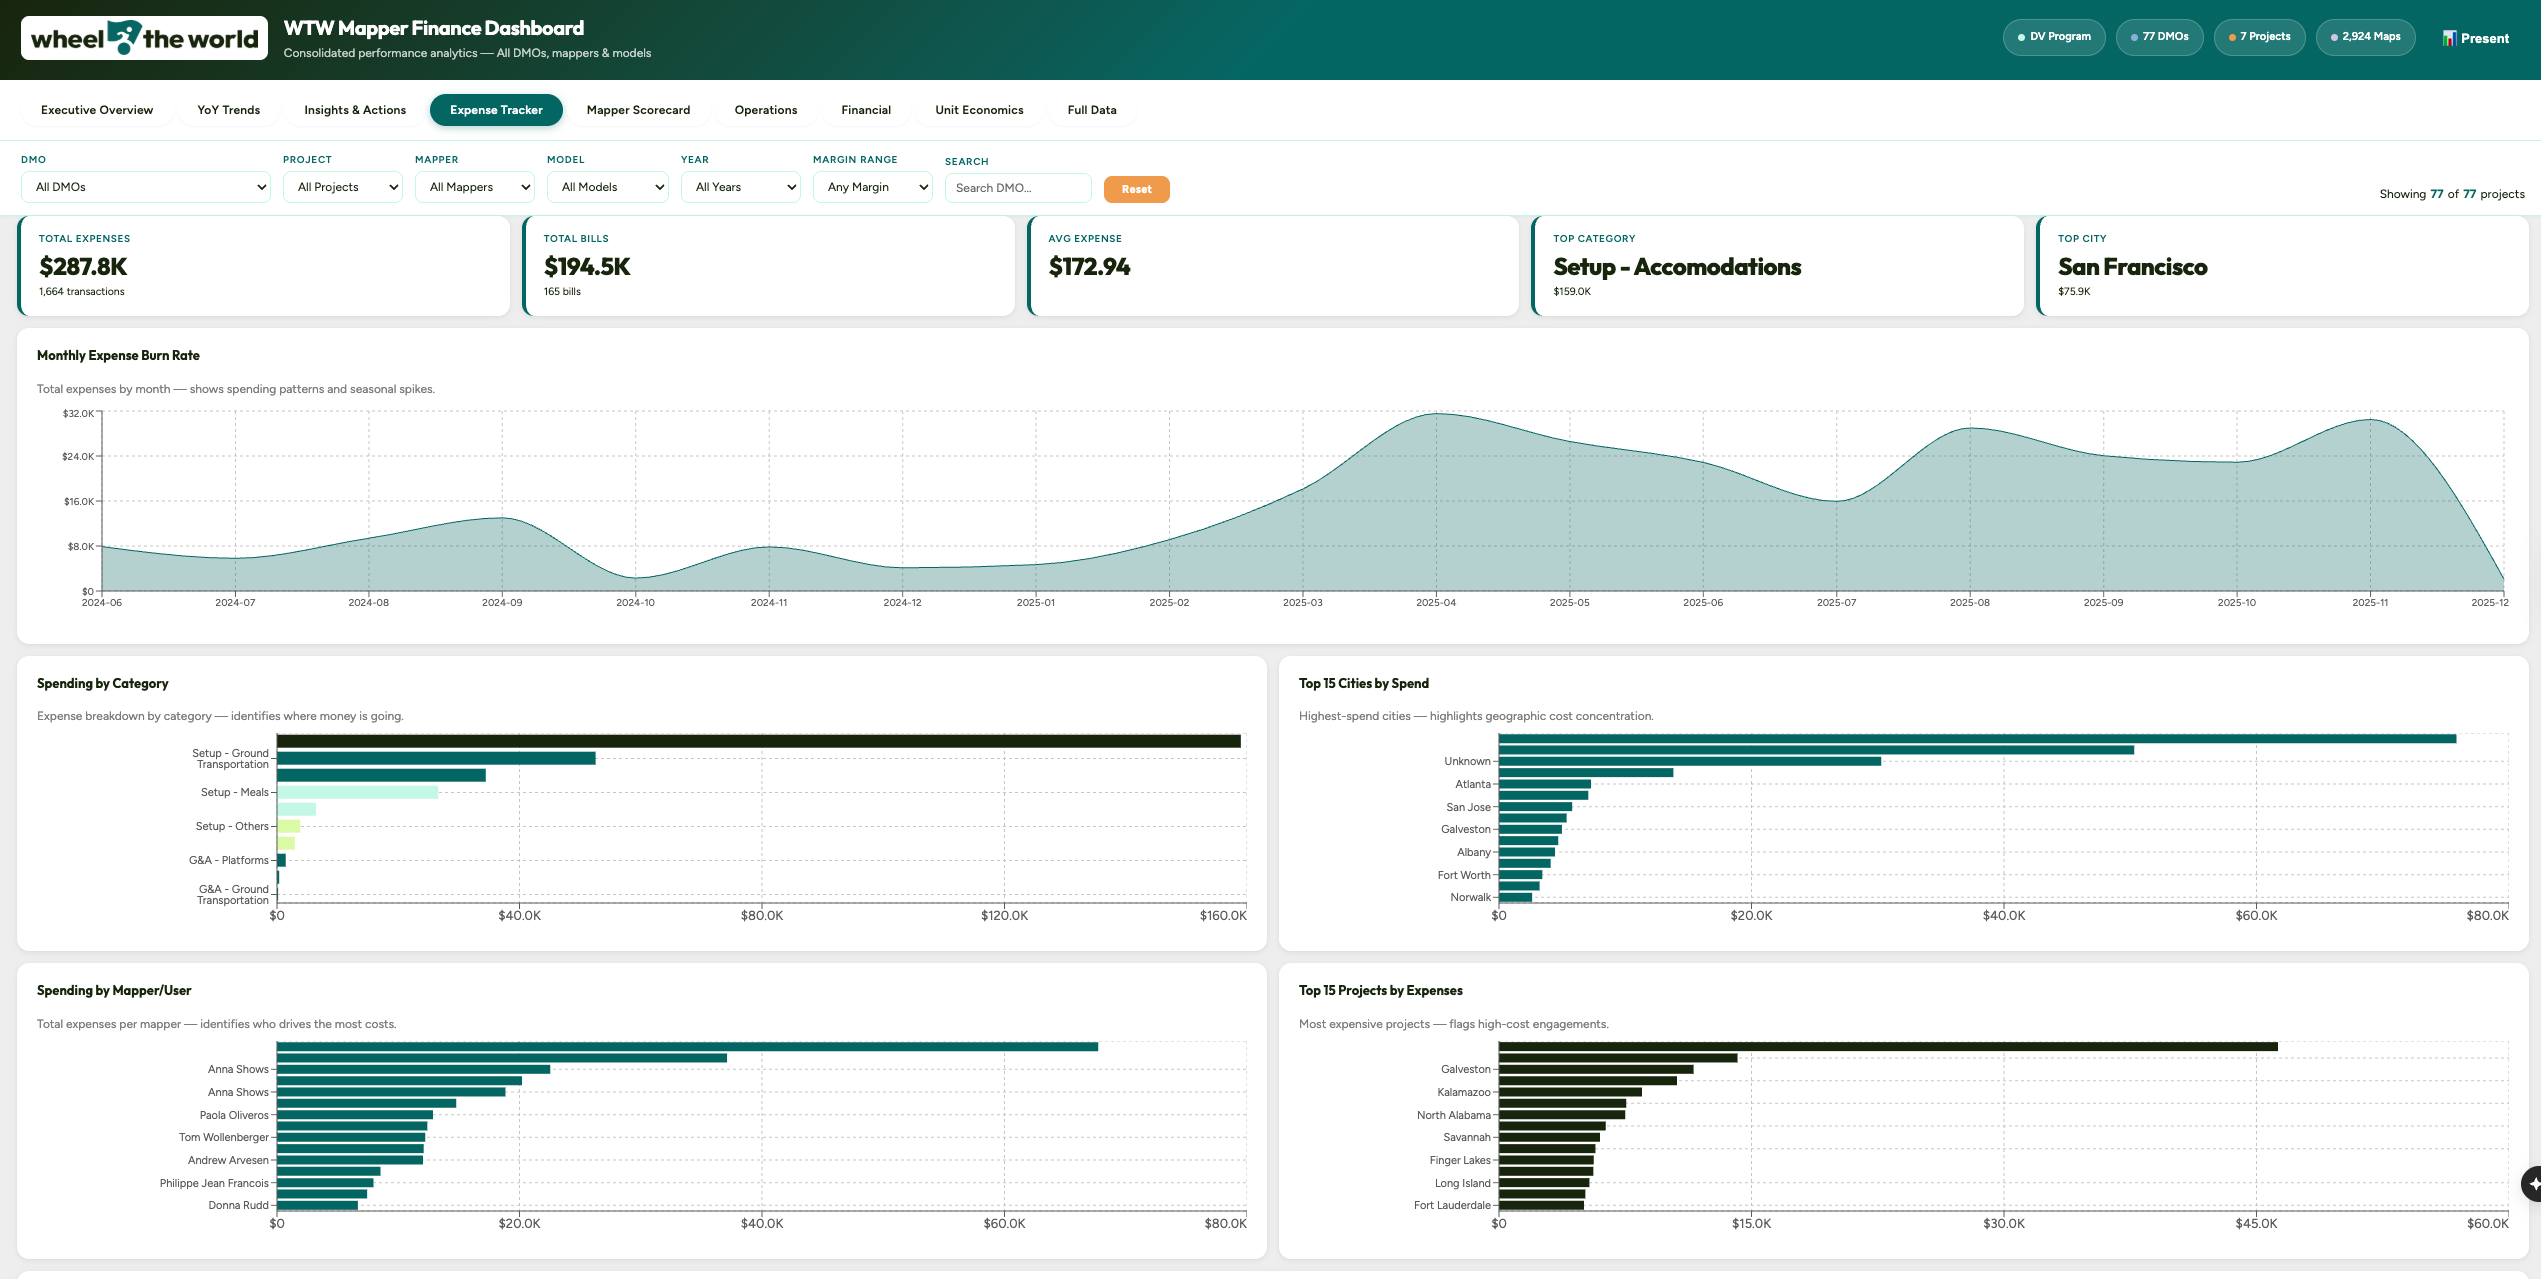Toggle the 77 DMOs badge
Viewport: 2541px width, 1279px height.
click(x=2160, y=36)
